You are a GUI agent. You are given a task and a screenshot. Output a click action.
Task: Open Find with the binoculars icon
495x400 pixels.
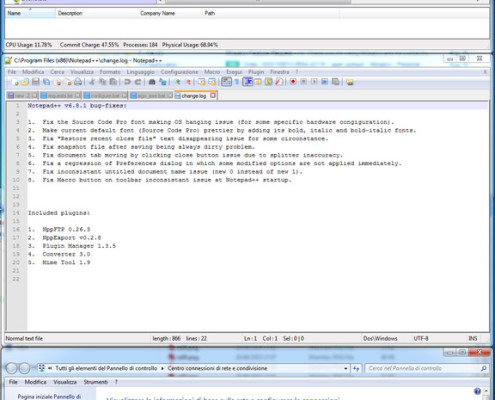(x=152, y=82)
